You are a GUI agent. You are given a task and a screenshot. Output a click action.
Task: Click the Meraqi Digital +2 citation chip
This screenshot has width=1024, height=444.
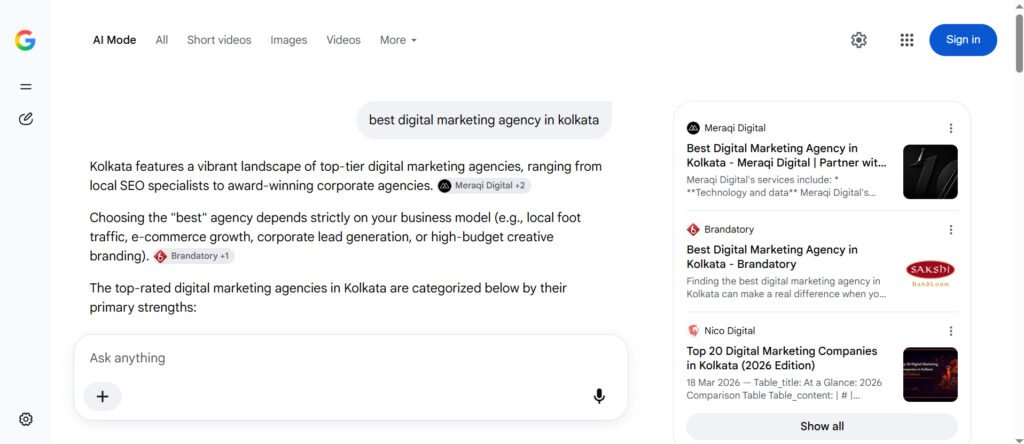click(x=484, y=185)
